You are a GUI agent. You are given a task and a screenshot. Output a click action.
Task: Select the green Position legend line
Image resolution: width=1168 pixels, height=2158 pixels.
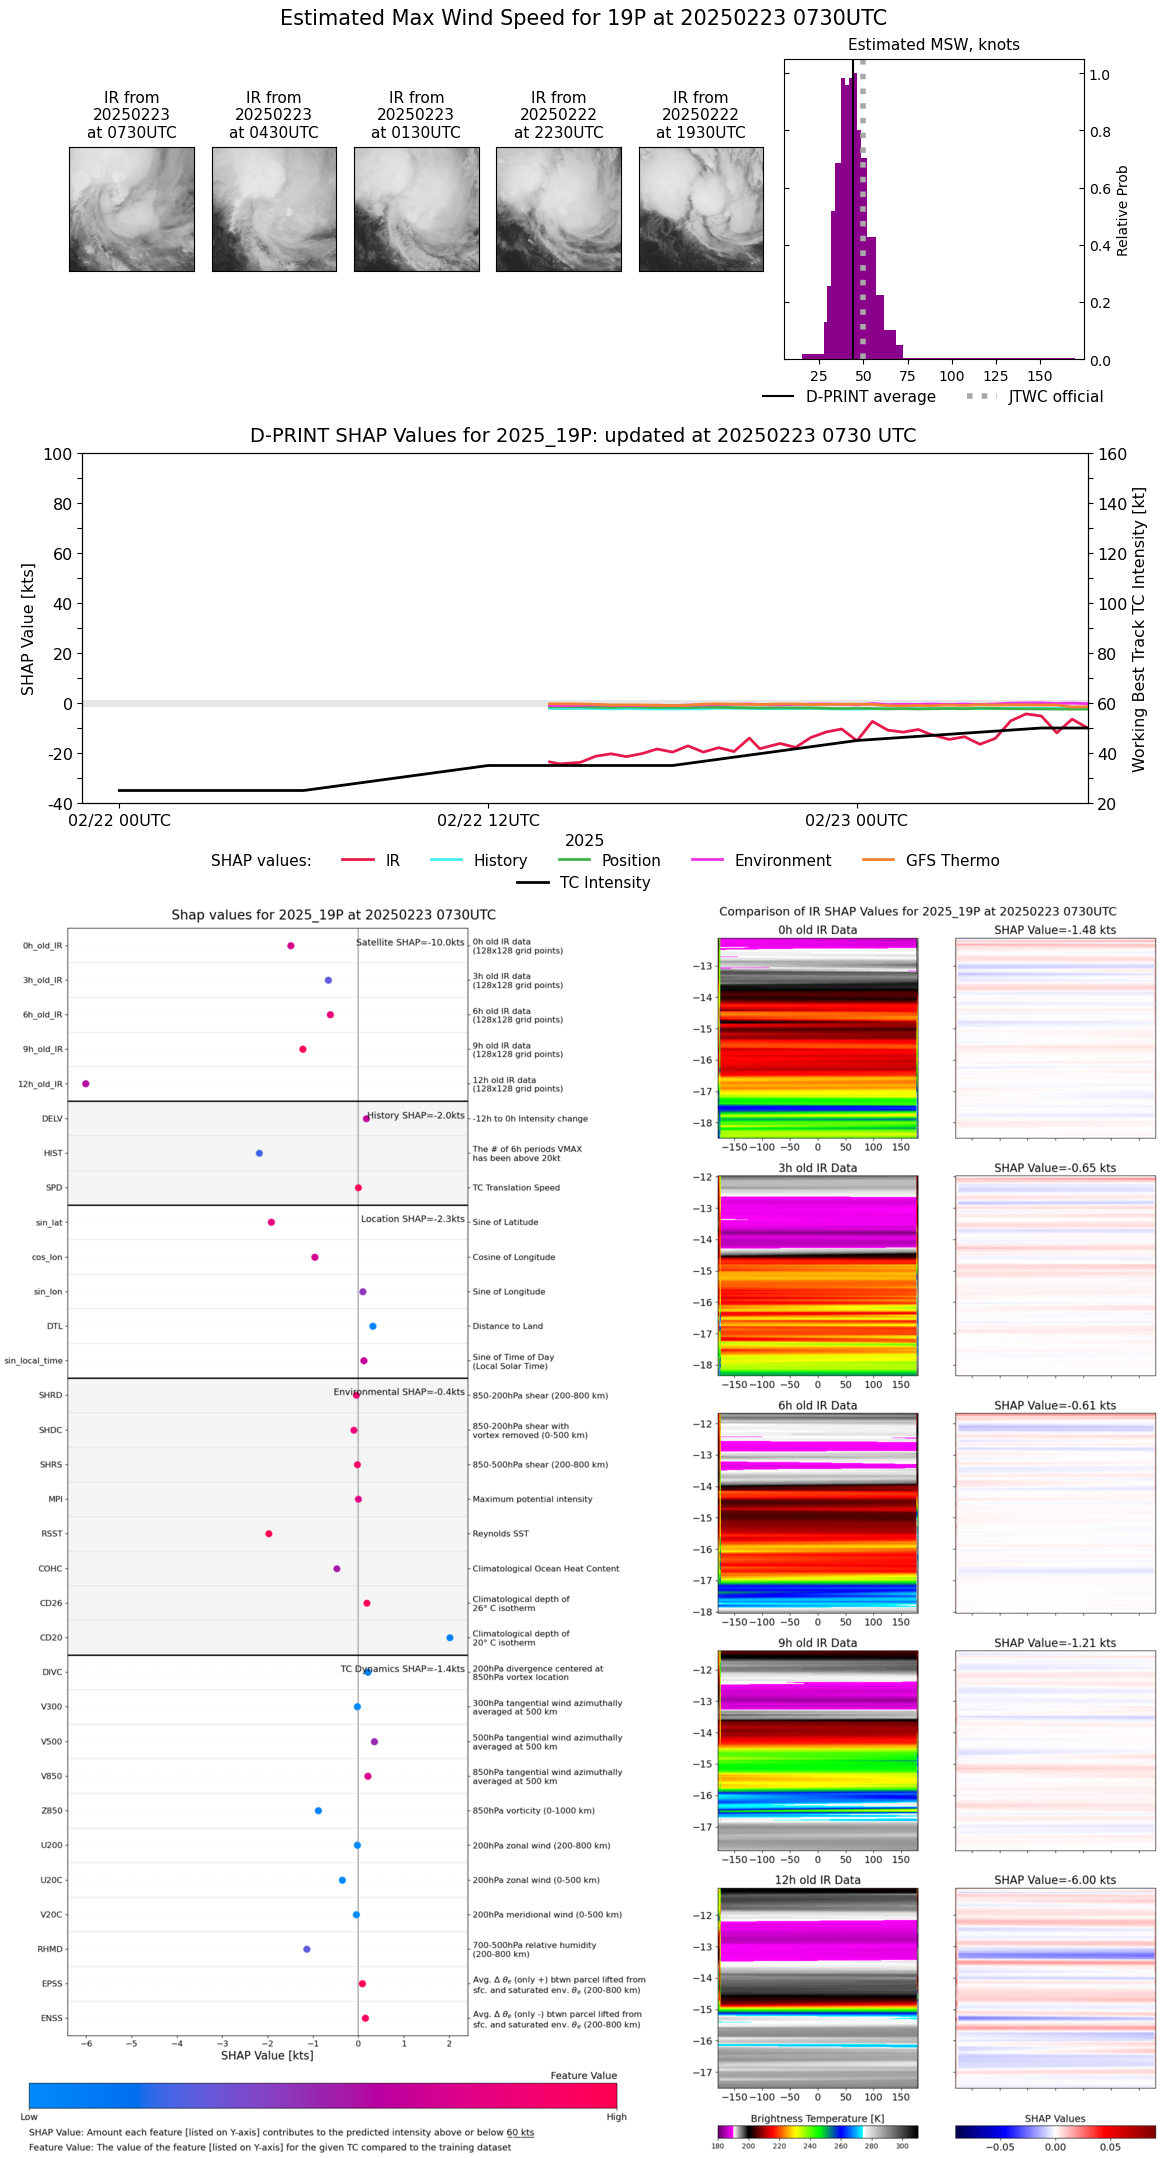coord(574,860)
